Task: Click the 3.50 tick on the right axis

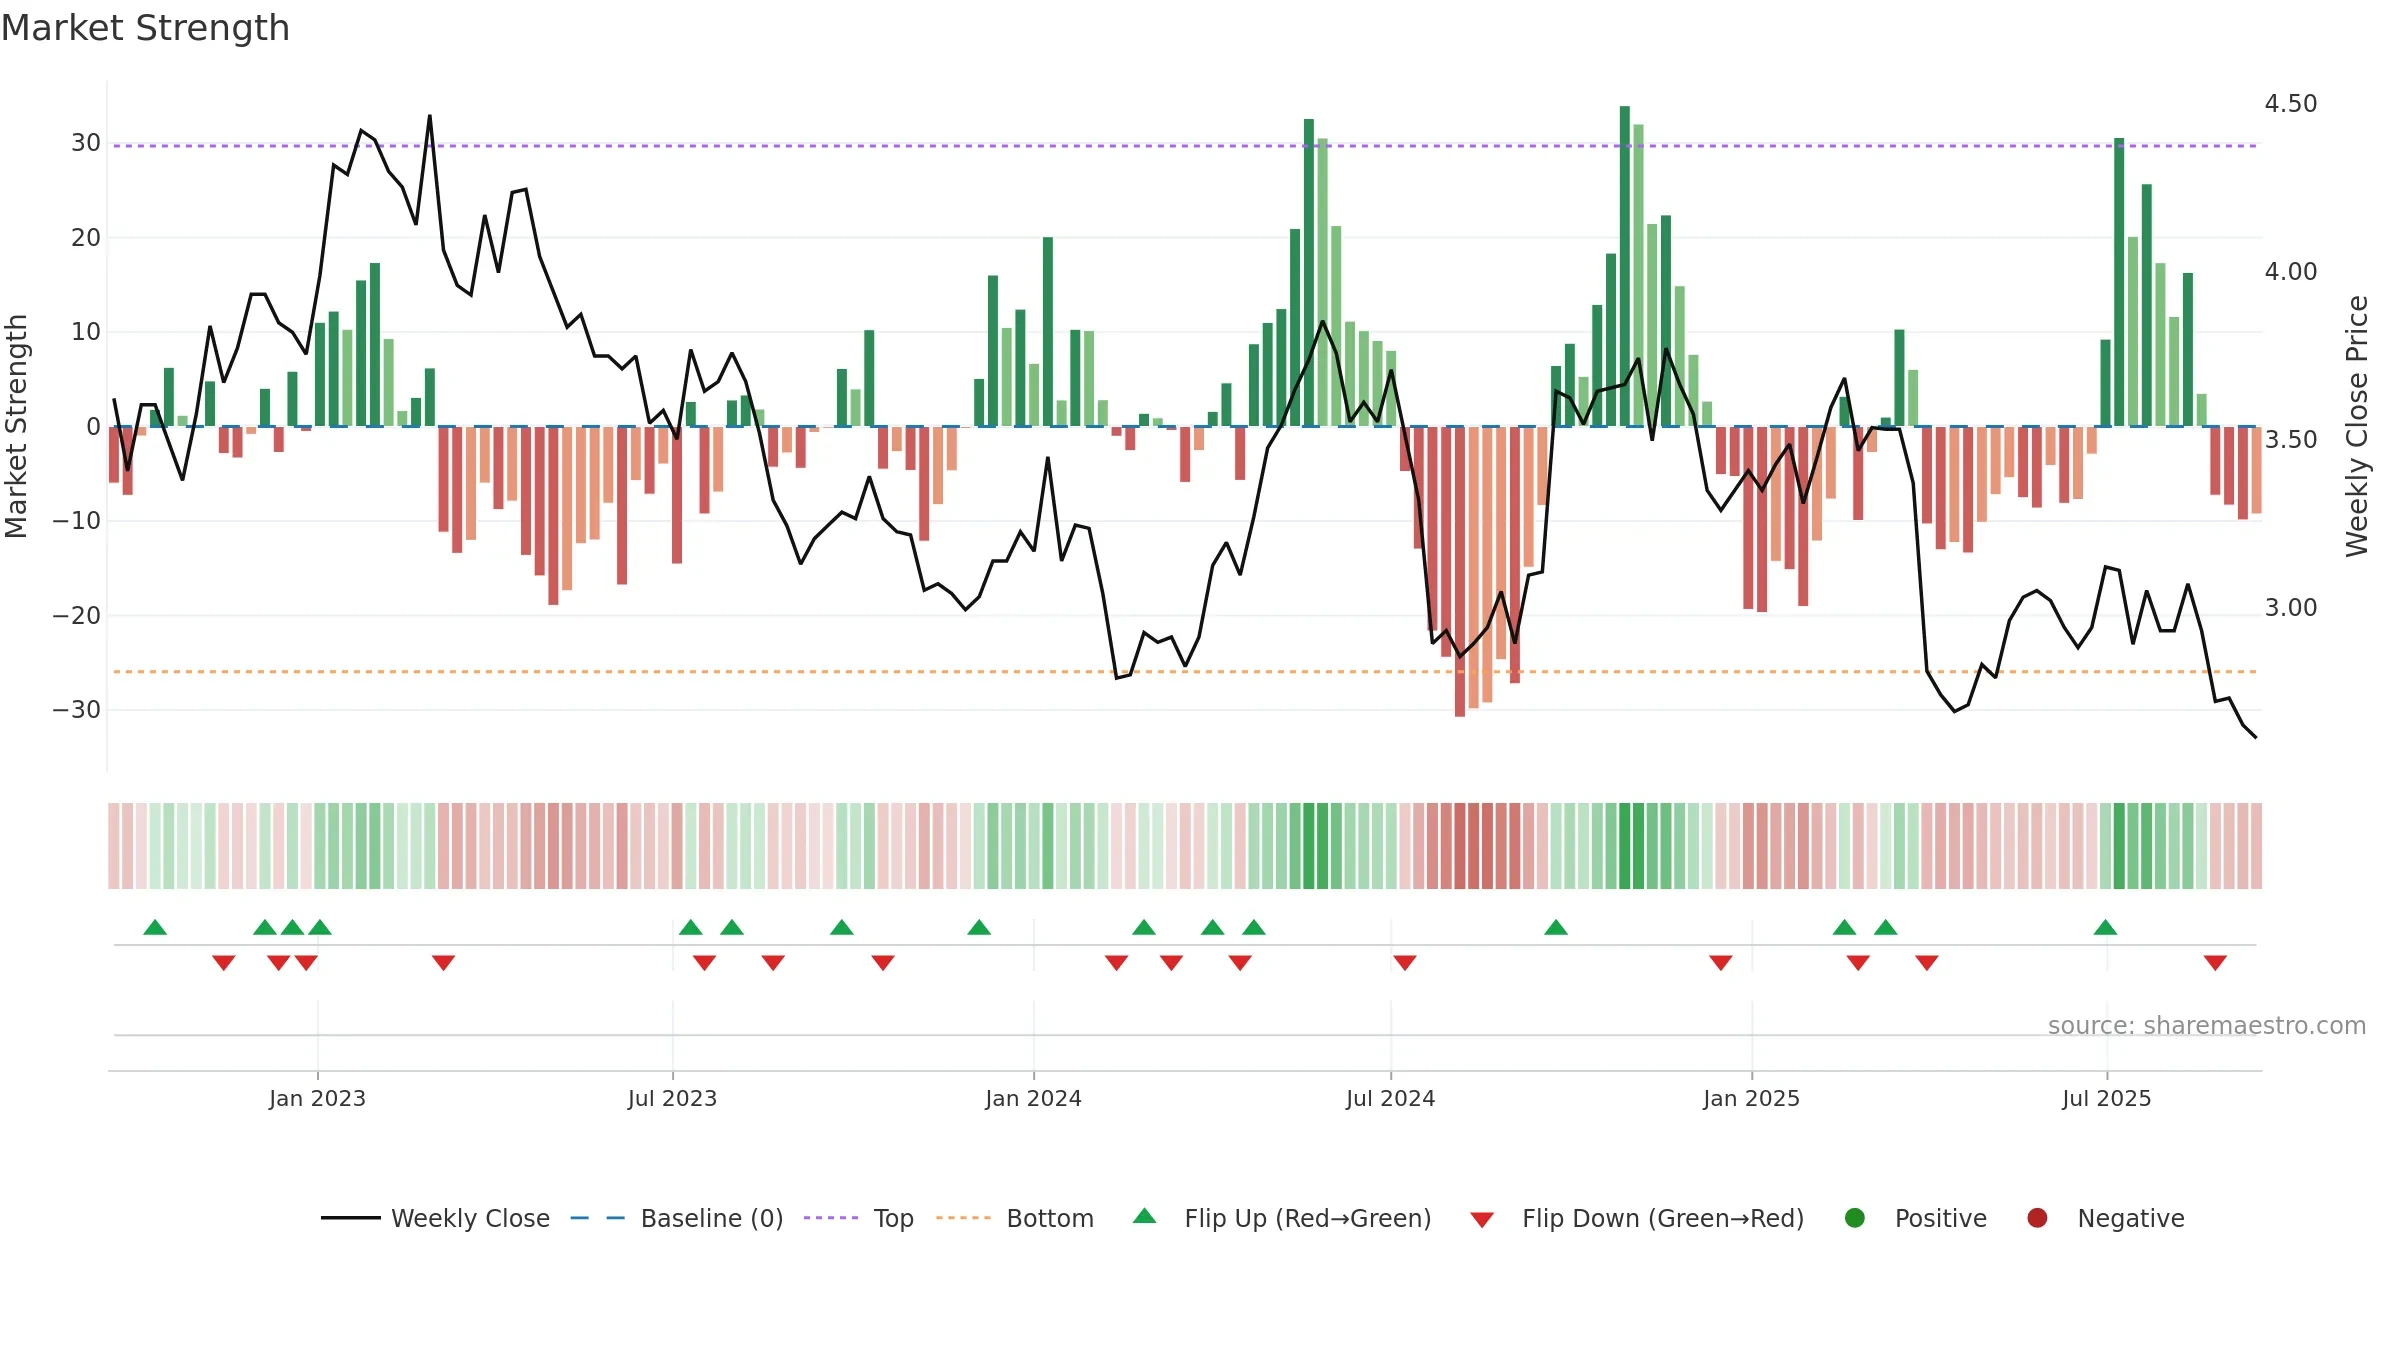Action: point(2291,440)
